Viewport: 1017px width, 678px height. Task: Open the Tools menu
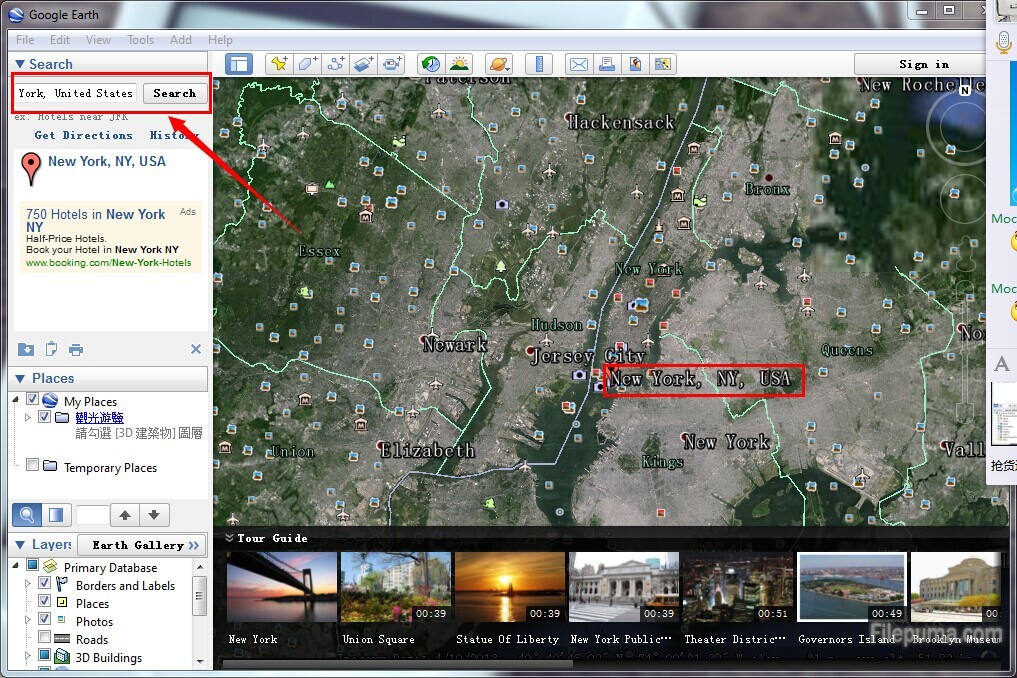pos(140,40)
